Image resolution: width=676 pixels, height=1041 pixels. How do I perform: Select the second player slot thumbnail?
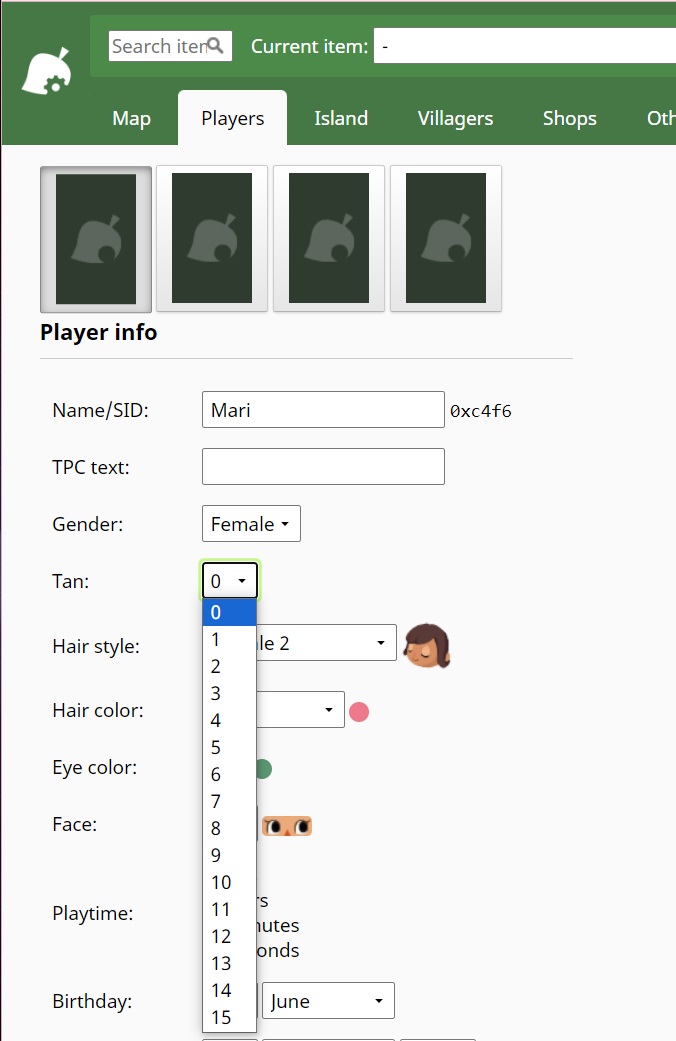pos(212,239)
